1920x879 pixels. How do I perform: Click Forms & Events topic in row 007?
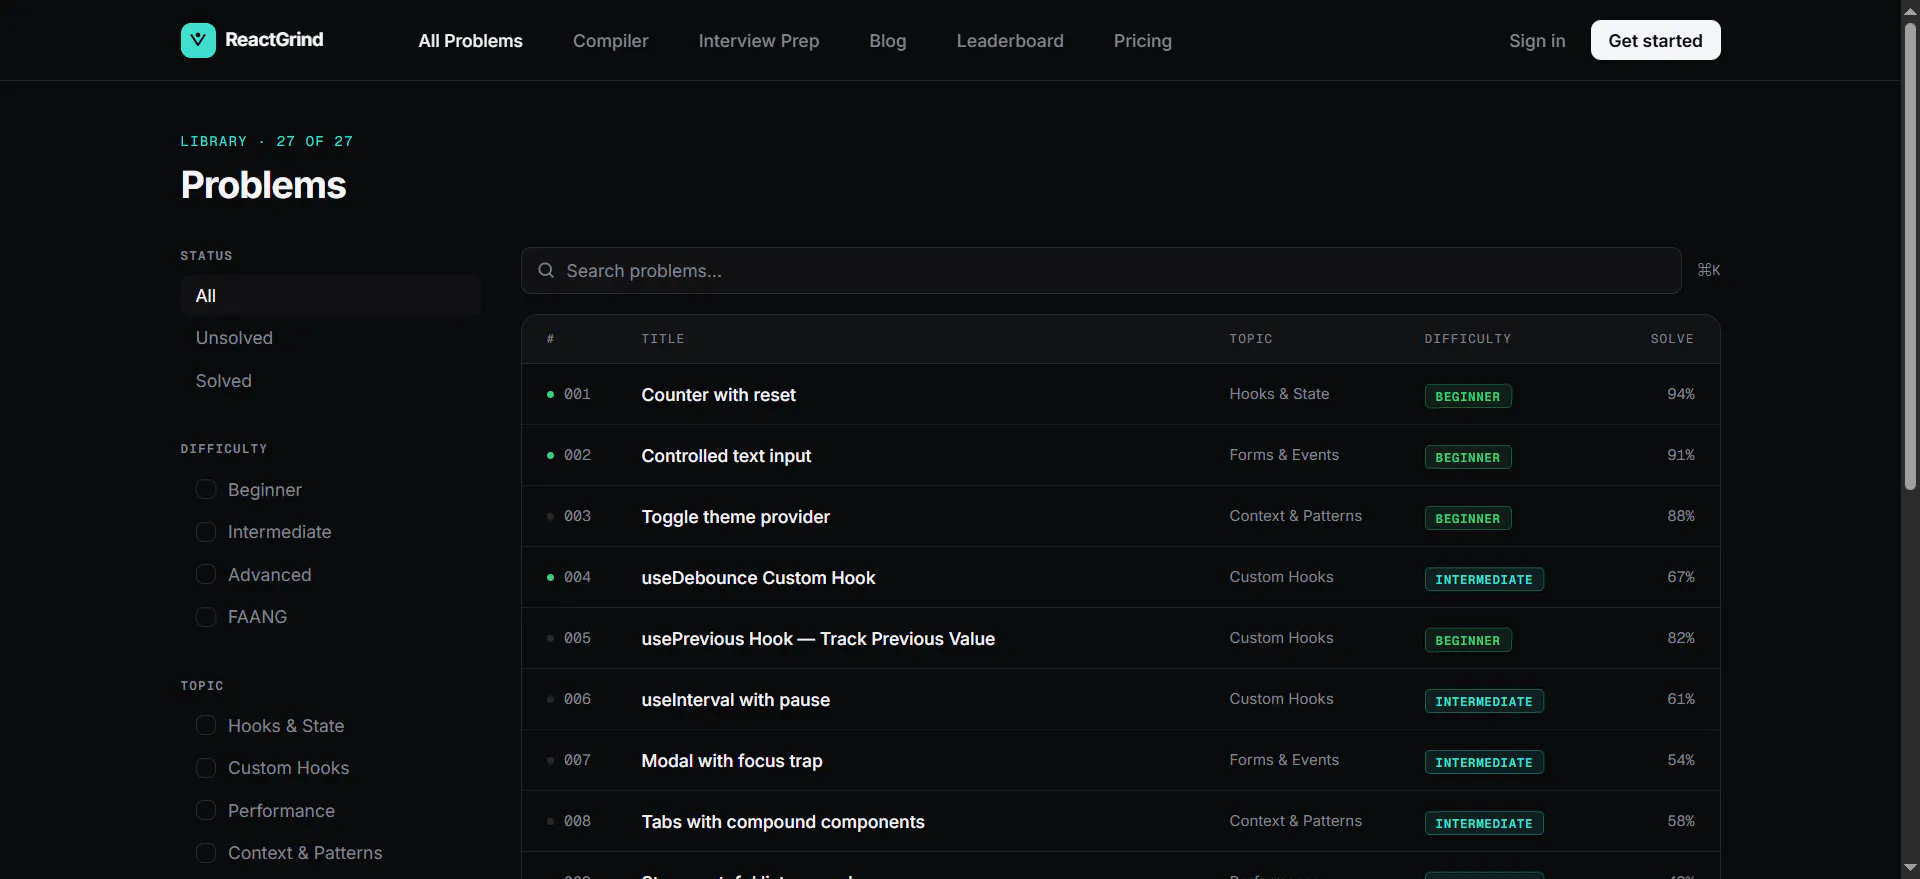pyautogui.click(x=1284, y=760)
